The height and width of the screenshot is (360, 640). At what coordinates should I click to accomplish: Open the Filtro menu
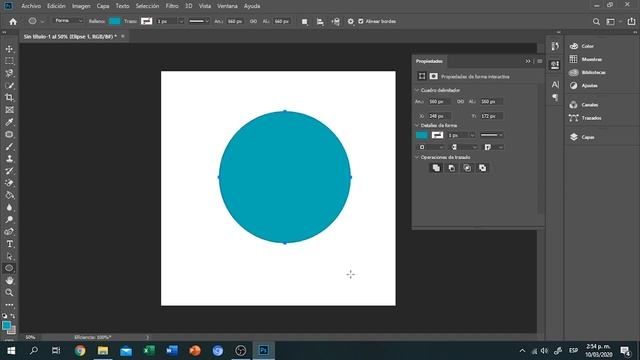pyautogui.click(x=172, y=6)
